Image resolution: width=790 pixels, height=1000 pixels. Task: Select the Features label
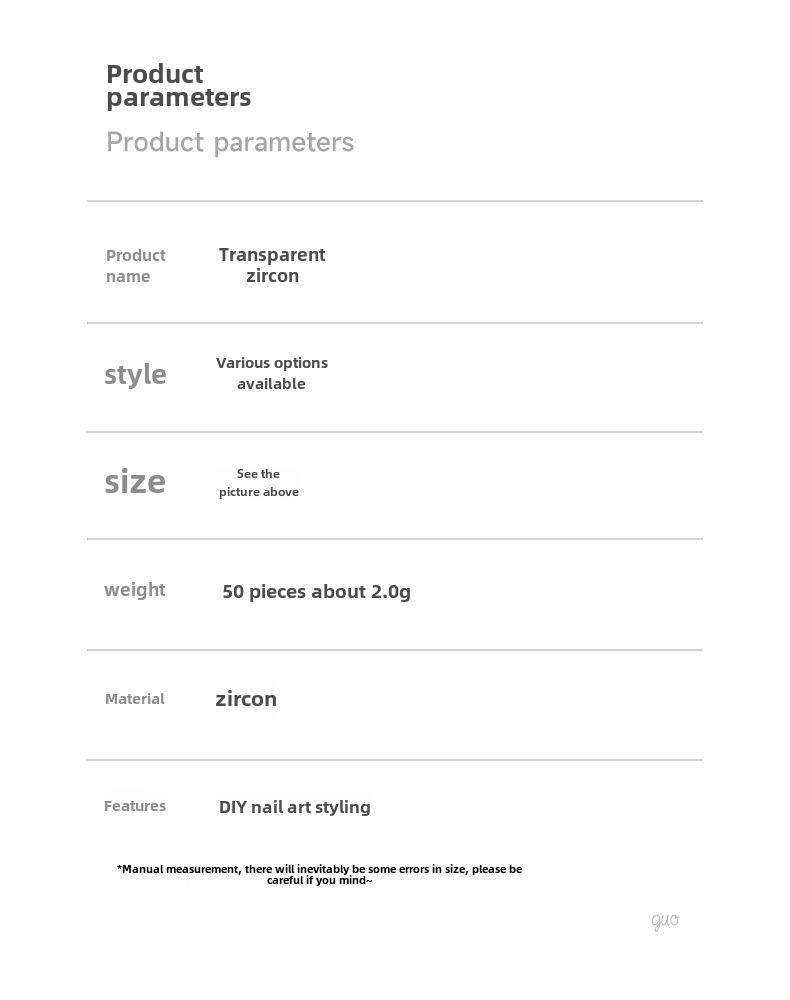(135, 806)
